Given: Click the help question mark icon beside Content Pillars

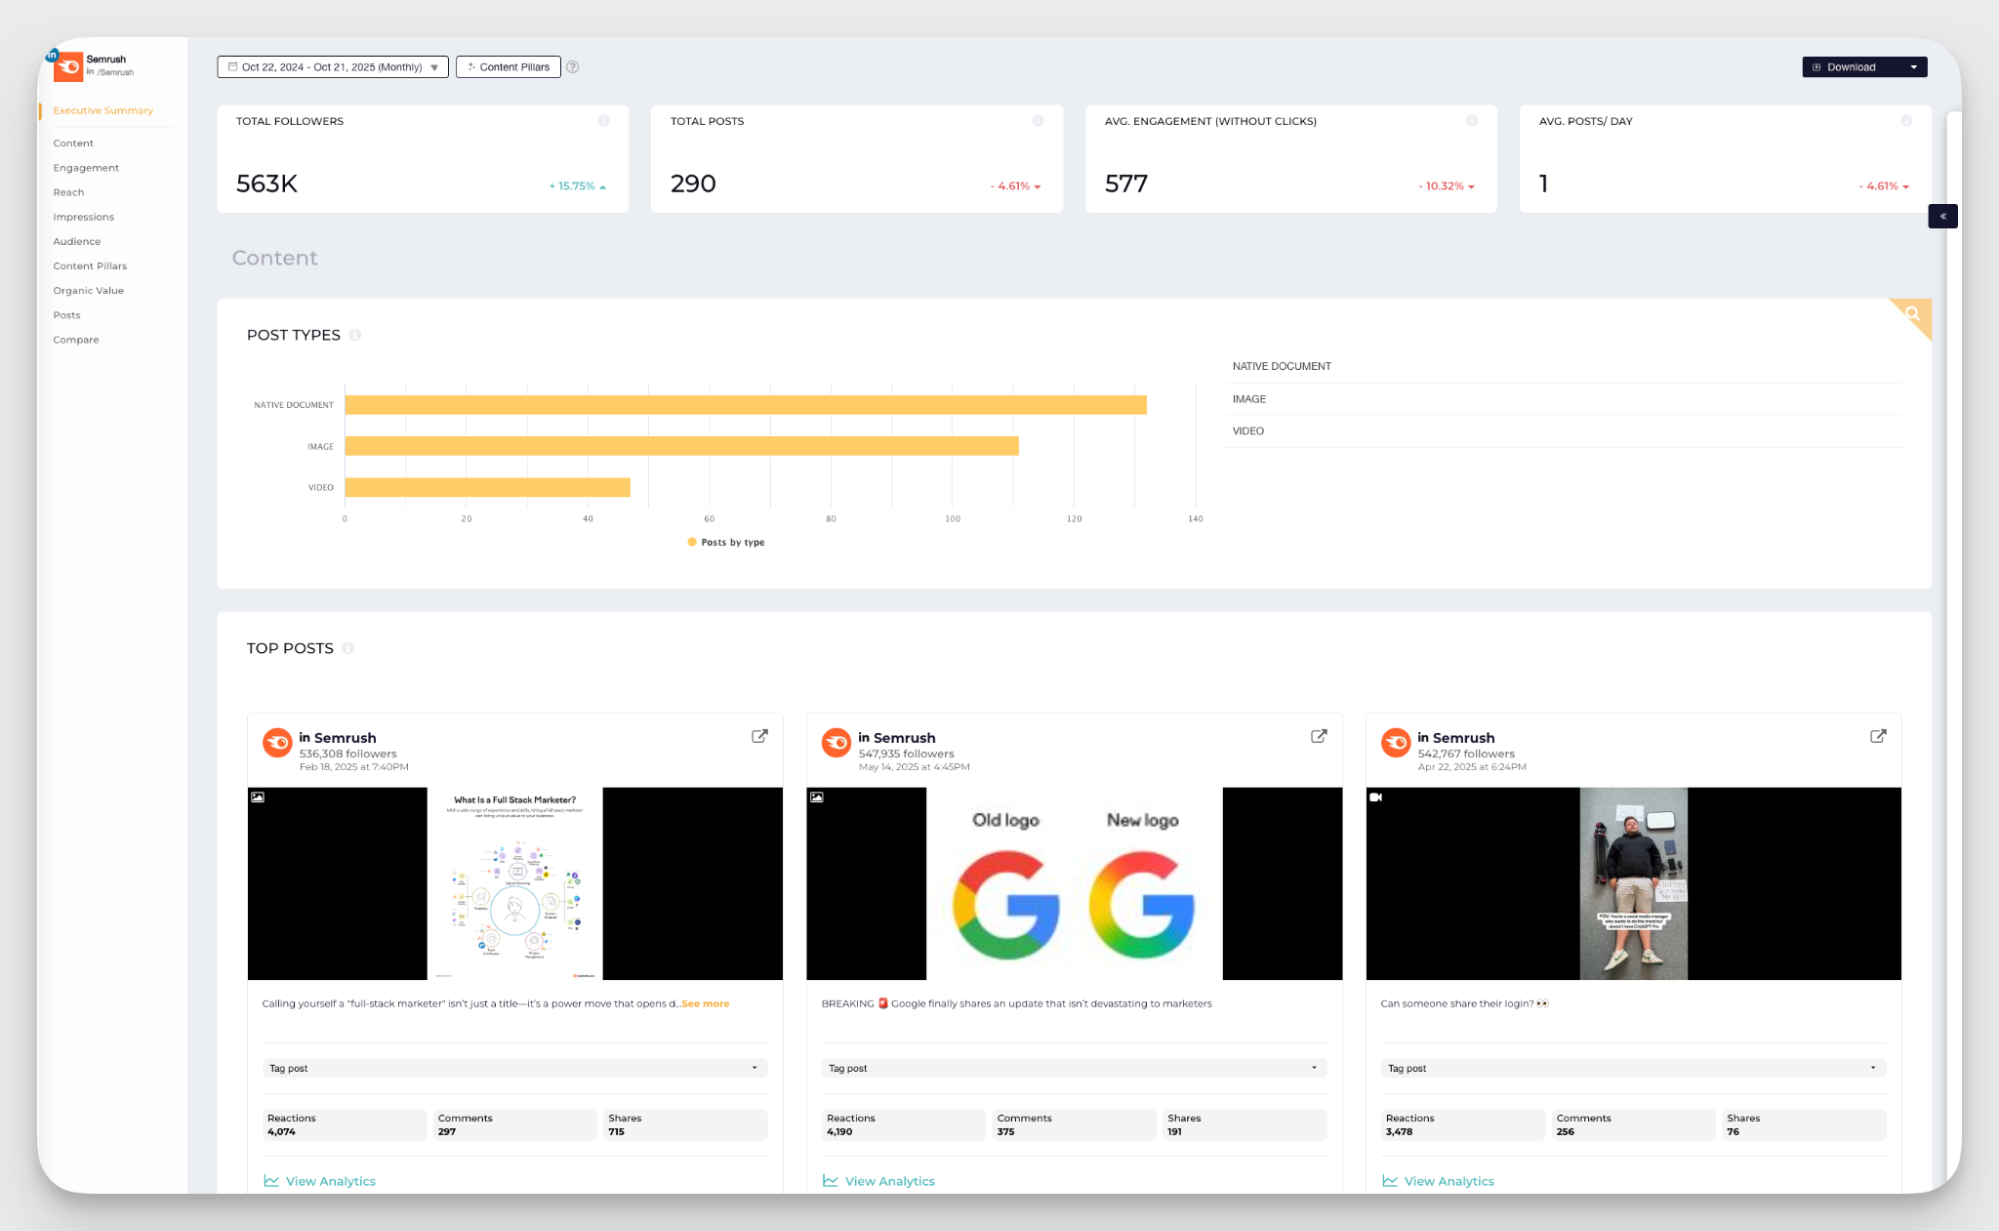Looking at the screenshot, I should point(573,67).
